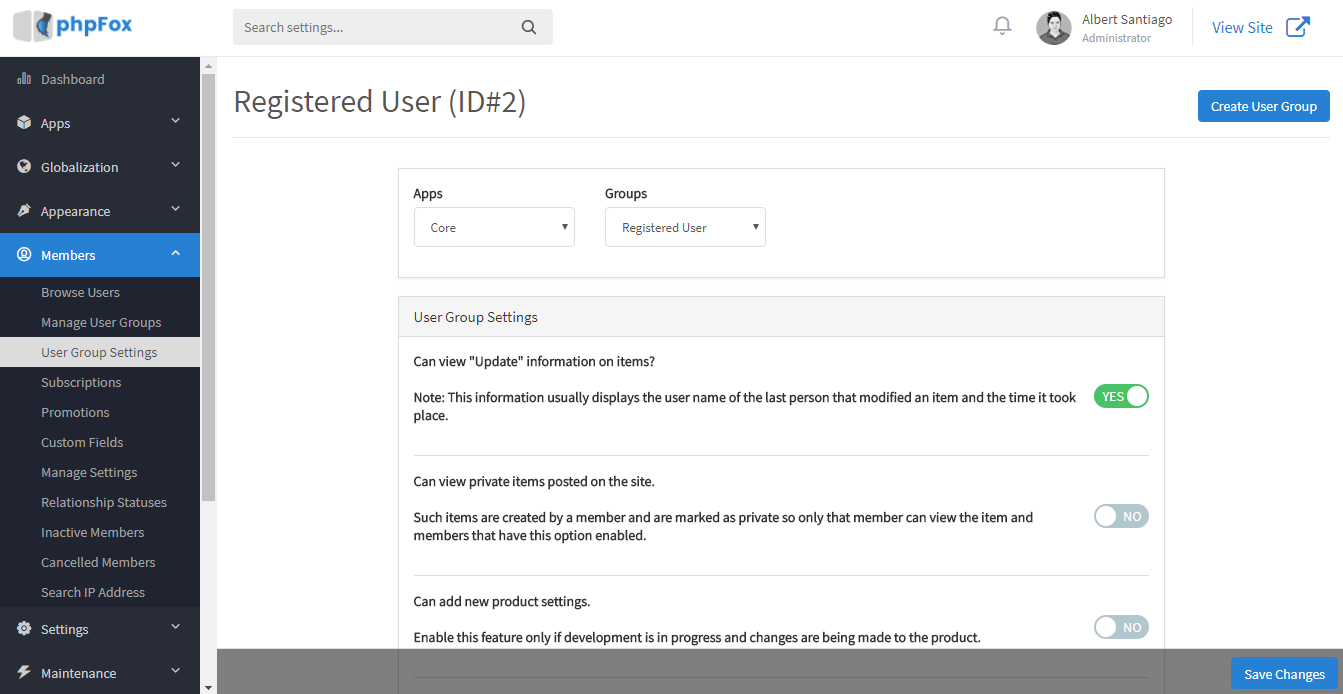Open the Groups dropdown showing Registered User
1343x694 pixels.
[685, 227]
